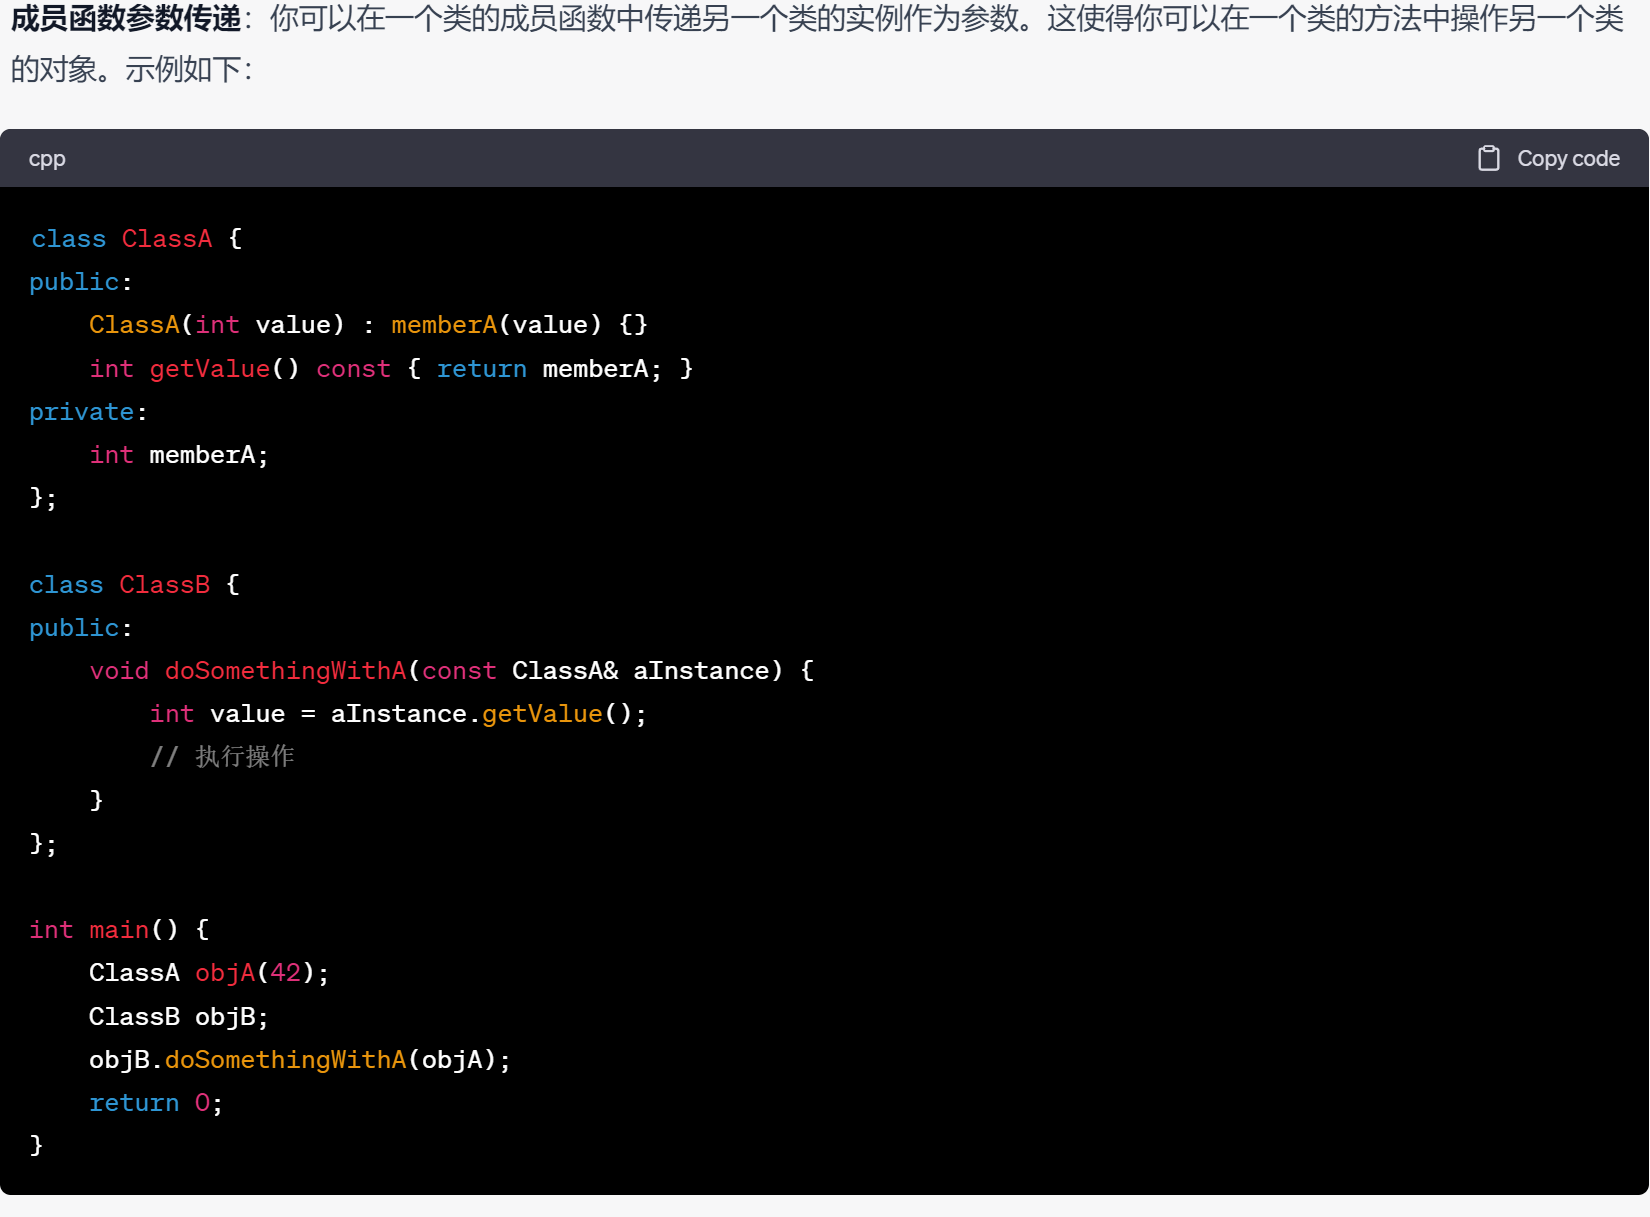This screenshot has height=1217, width=1650.
Task: Click the clipboard copy icon
Action: (x=1488, y=158)
